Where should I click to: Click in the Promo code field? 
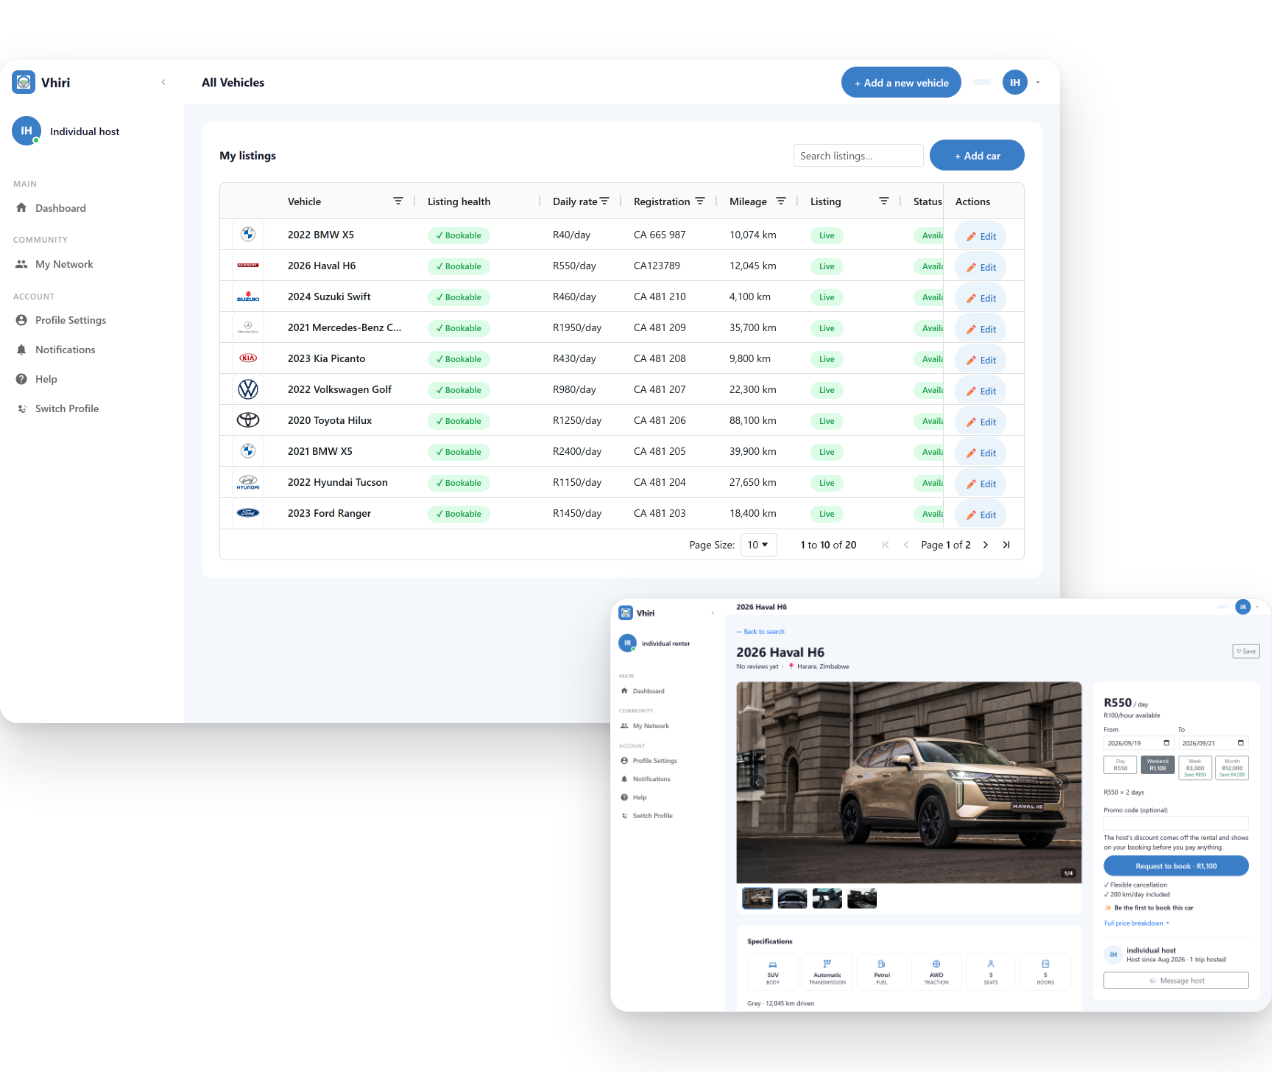click(x=1176, y=823)
